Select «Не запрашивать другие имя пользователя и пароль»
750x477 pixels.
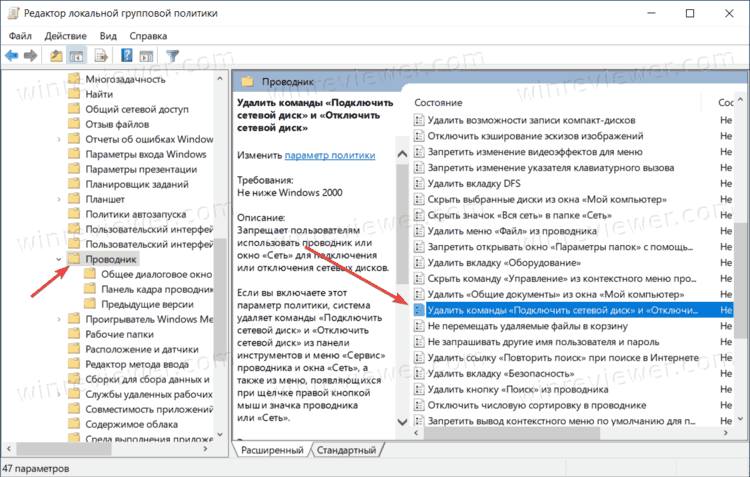click(543, 342)
